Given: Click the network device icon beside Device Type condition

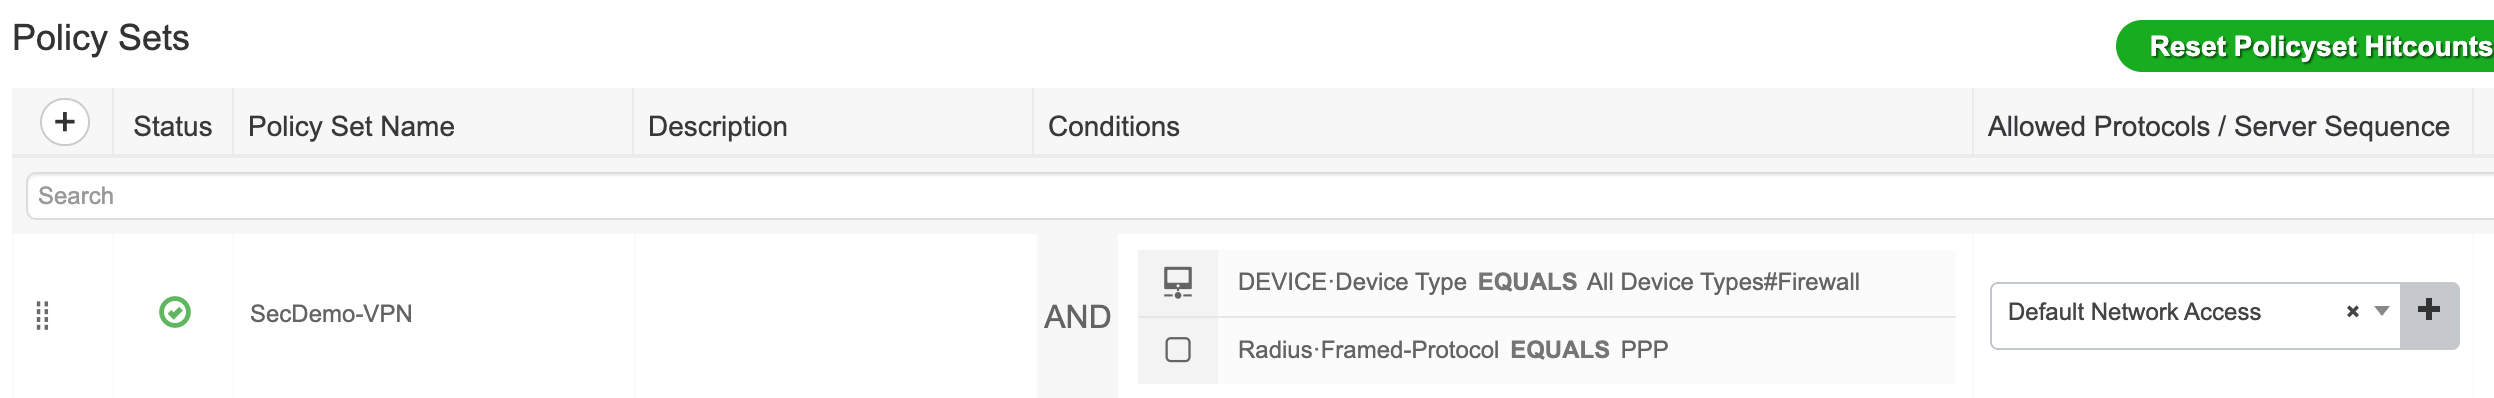Looking at the screenshot, I should tap(1178, 282).
